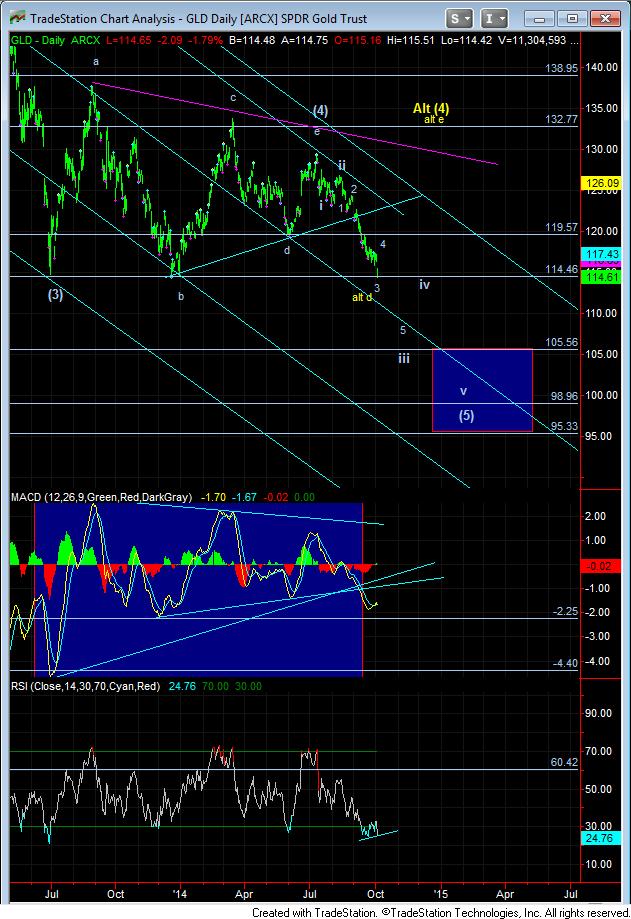Screen dimensions: 631x919
Task: Open the S symbol-link dropdown
Action: [459, 18]
